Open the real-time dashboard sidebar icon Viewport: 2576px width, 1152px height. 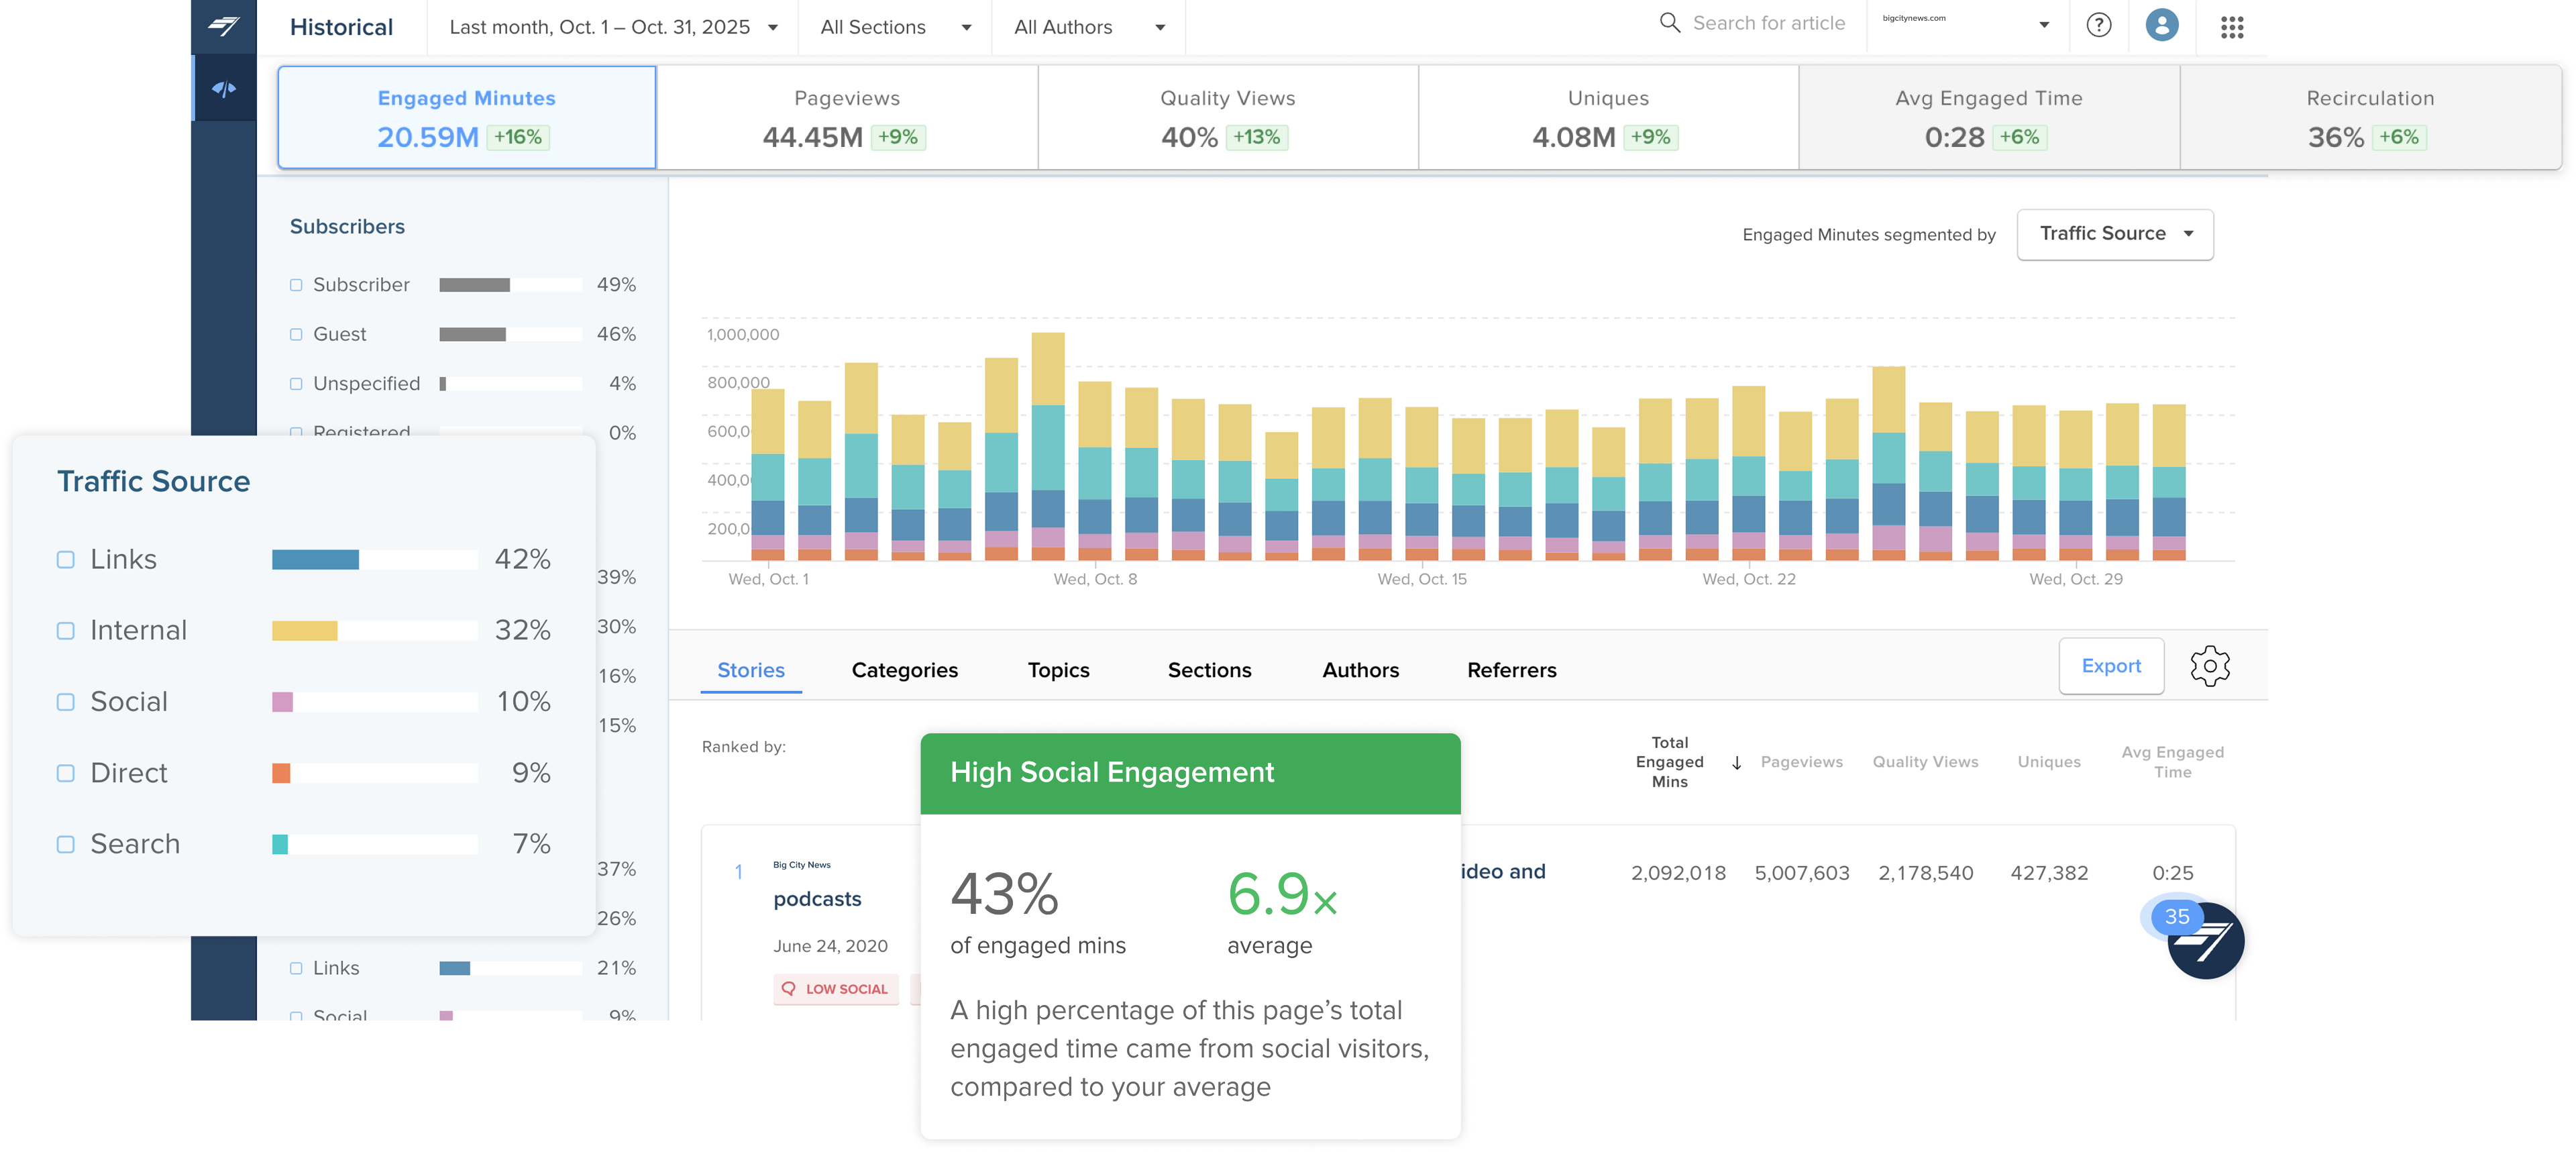(x=223, y=90)
